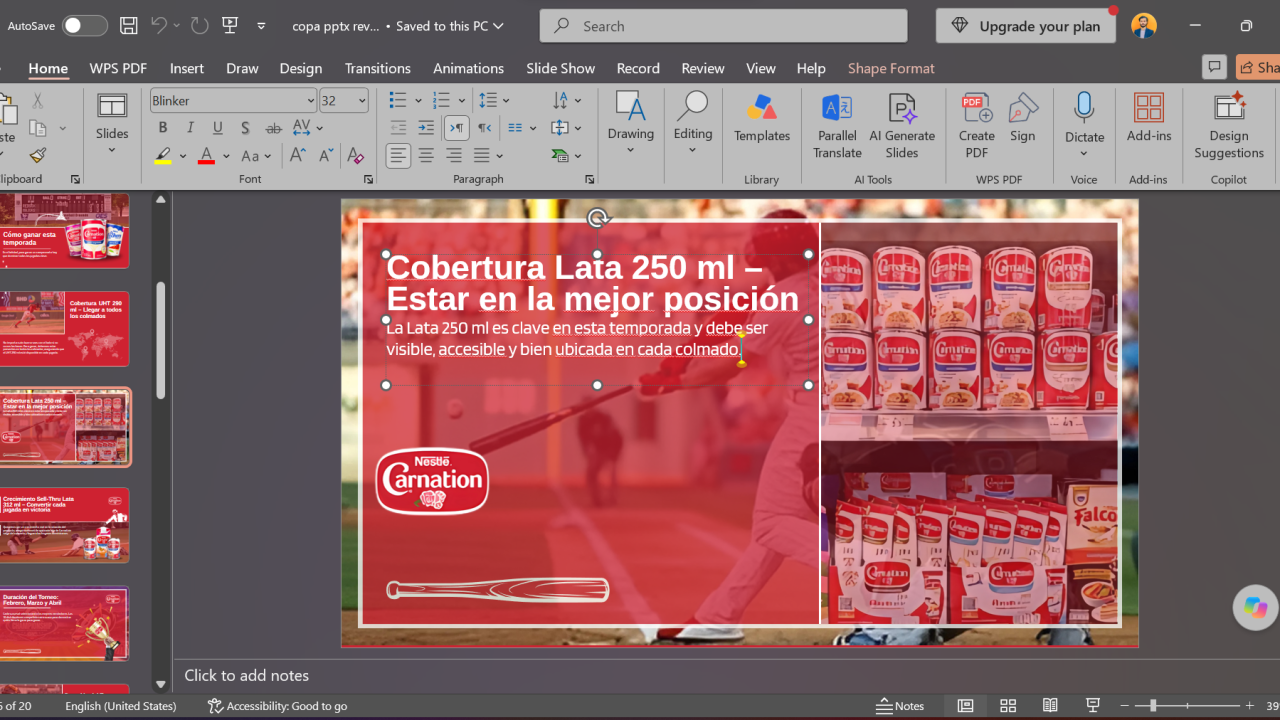1280x720 pixels.
Task: Expand the Slides dropdown
Action: (x=112, y=151)
